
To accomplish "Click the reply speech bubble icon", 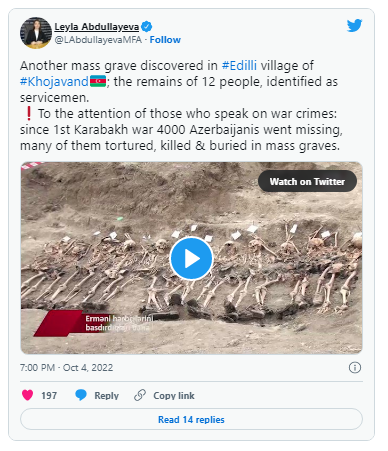I will [81, 395].
